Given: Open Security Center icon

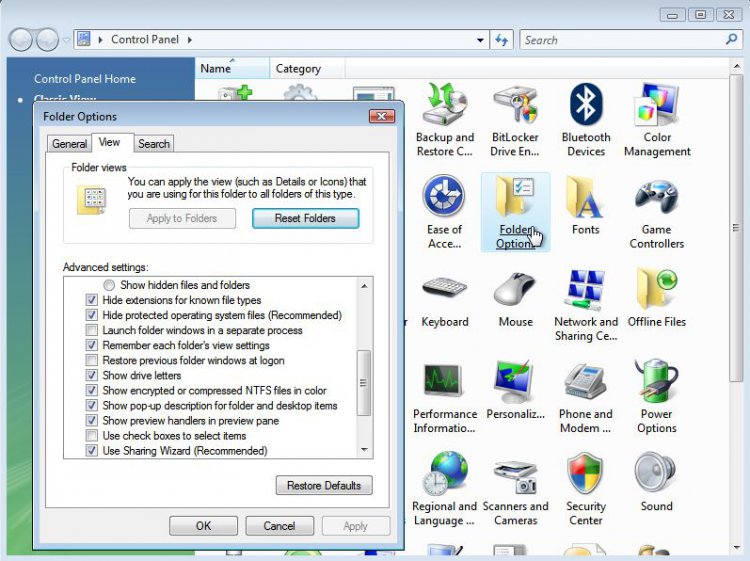Looking at the screenshot, I should 585,489.
